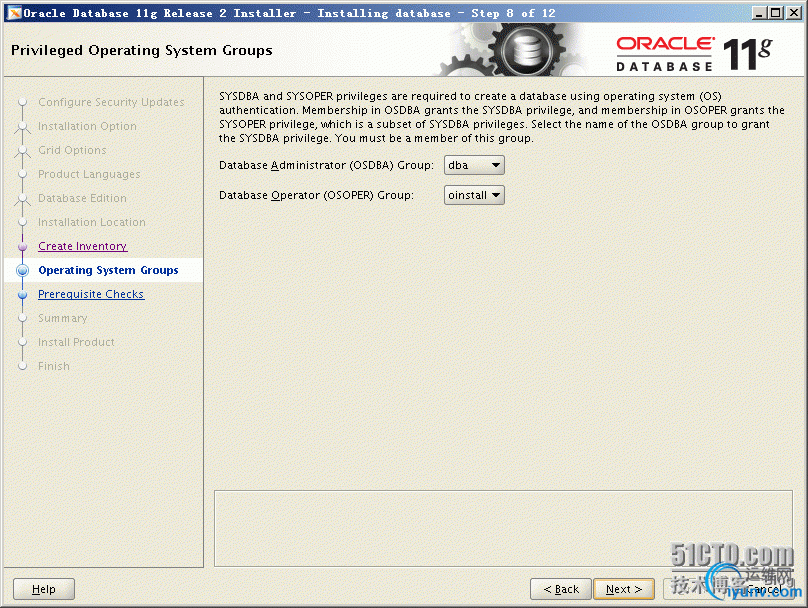Viewport: 808px width, 608px height.
Task: Click the Installation Location step label
Action: point(92,222)
